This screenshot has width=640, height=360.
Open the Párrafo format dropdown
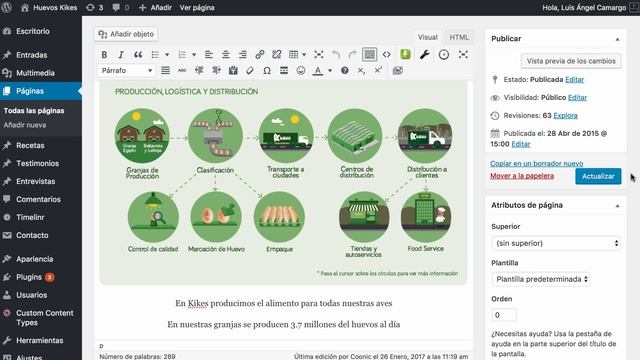point(126,71)
